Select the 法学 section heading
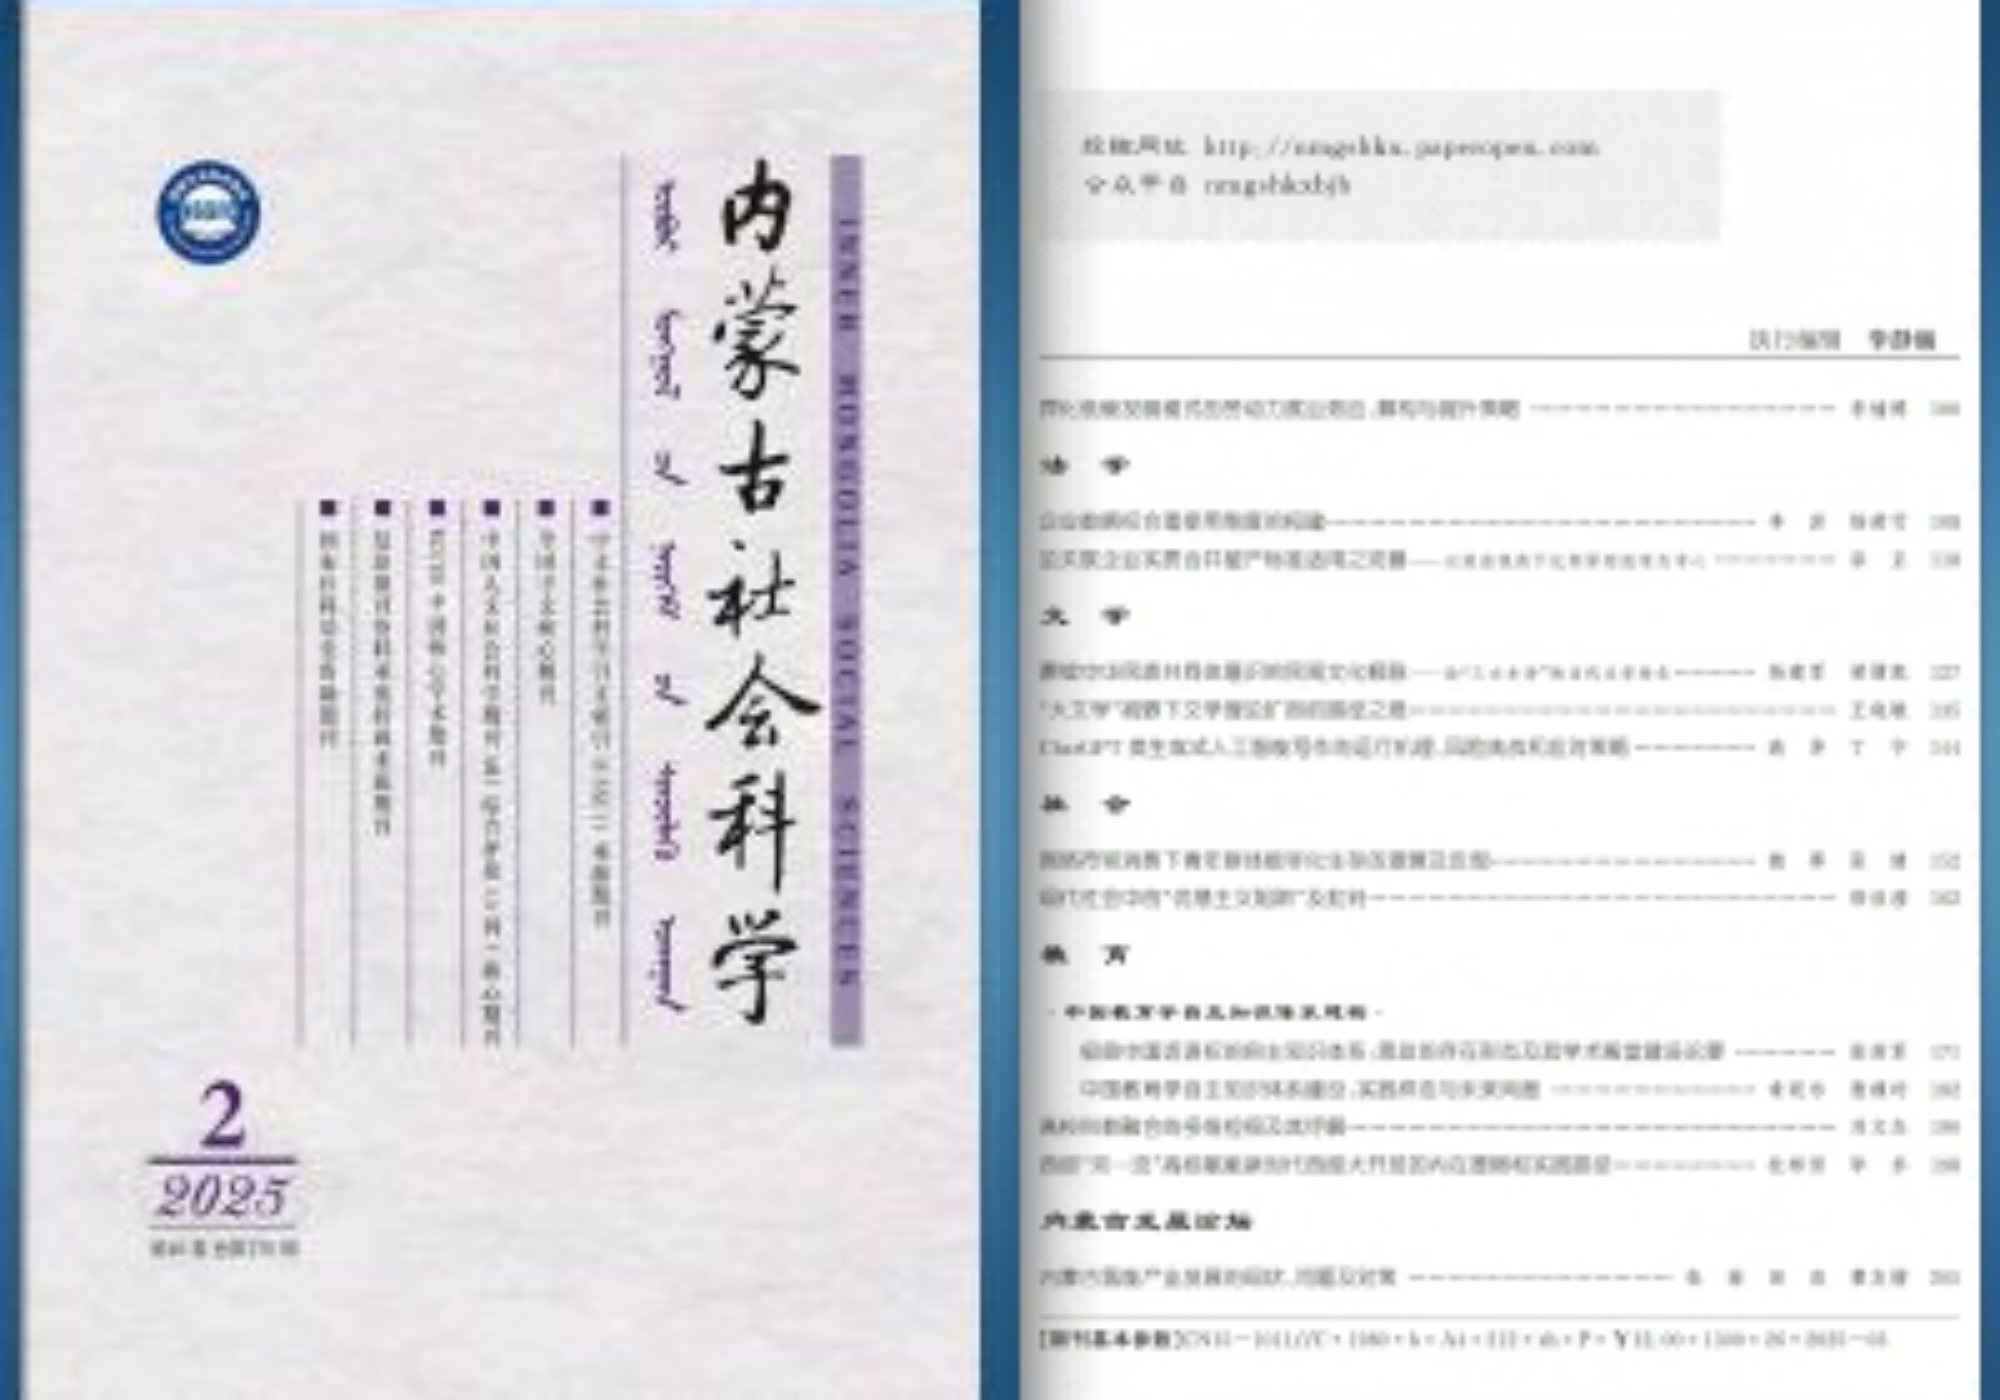This screenshot has height=1400, width=2000. [x=1084, y=466]
